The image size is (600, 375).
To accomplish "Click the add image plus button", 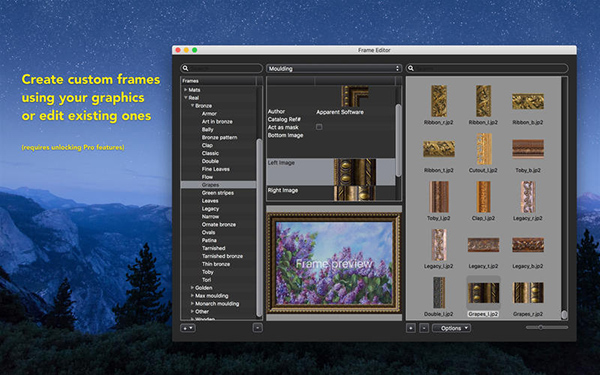I will [x=411, y=328].
